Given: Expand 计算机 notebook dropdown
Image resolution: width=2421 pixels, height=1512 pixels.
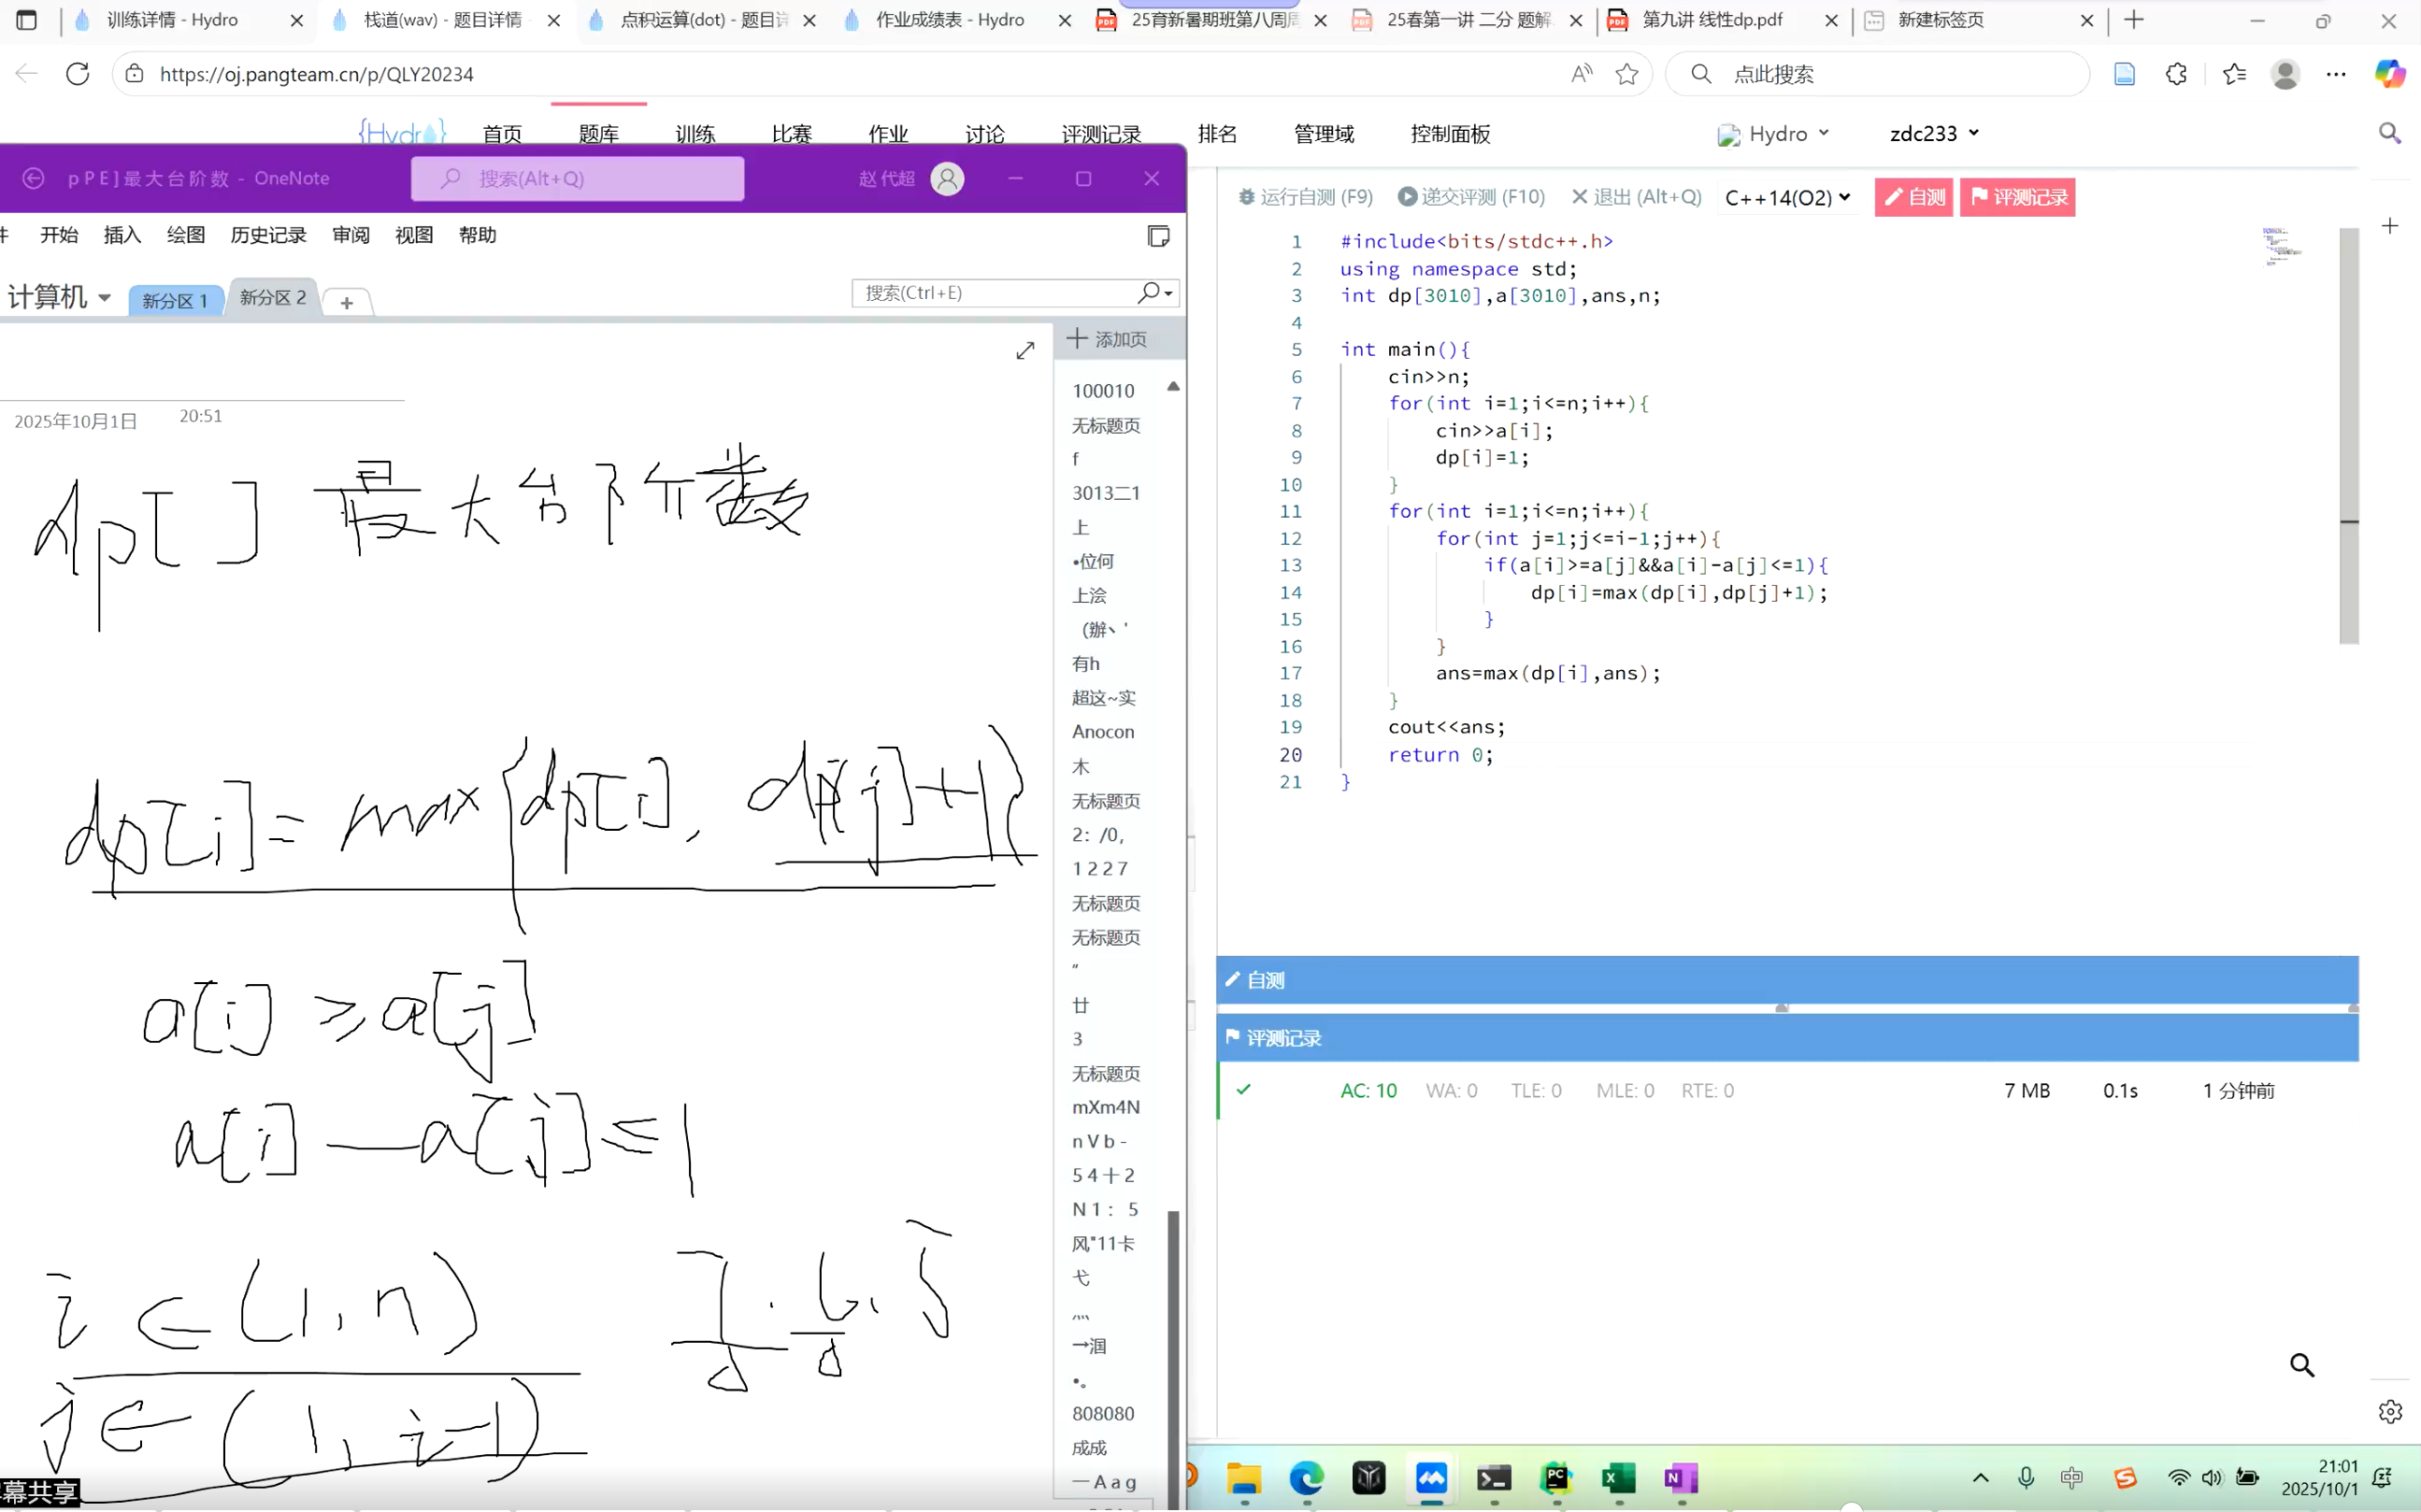Looking at the screenshot, I should 59,297.
